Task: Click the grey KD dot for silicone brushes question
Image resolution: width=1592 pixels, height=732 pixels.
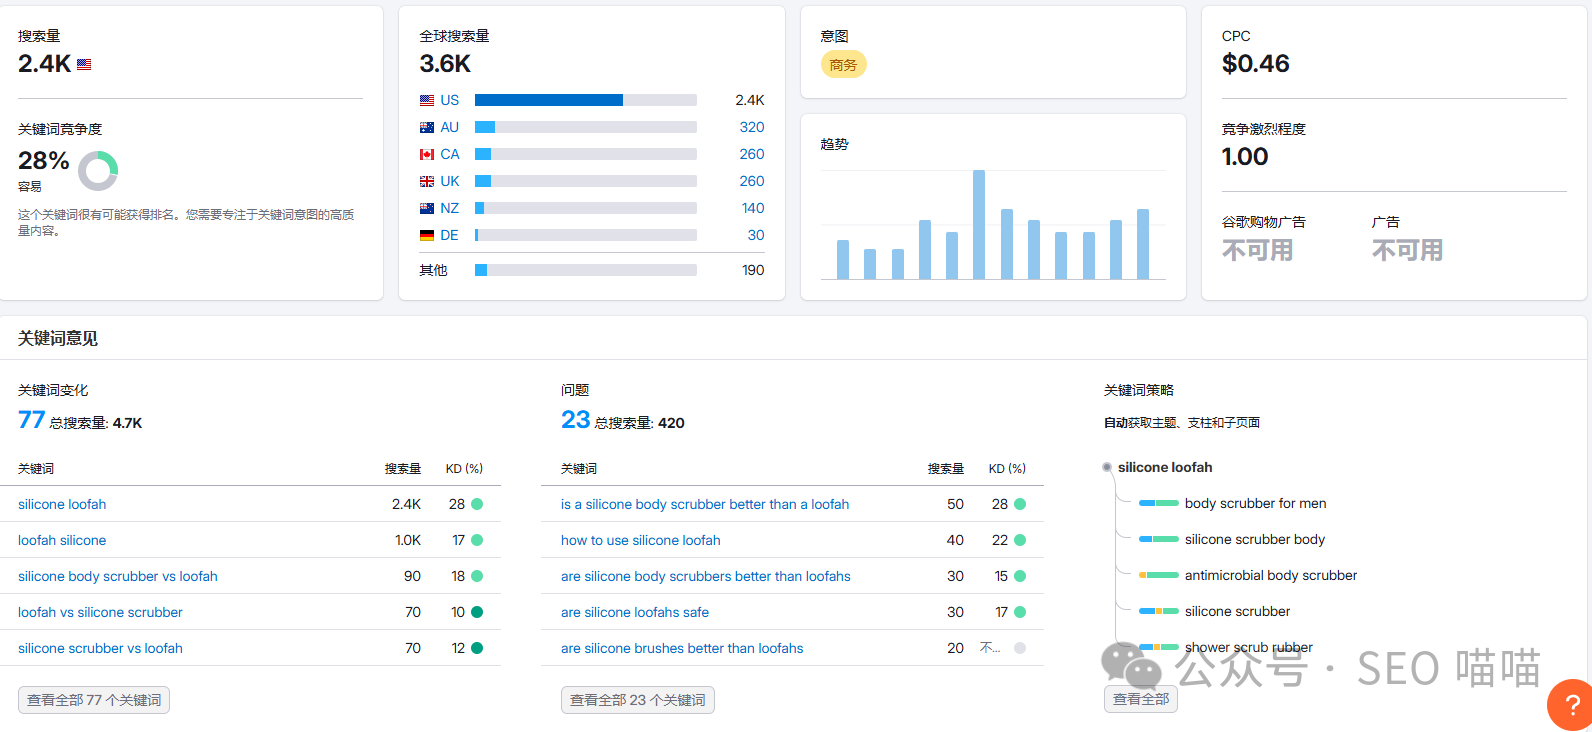Action: (1020, 648)
